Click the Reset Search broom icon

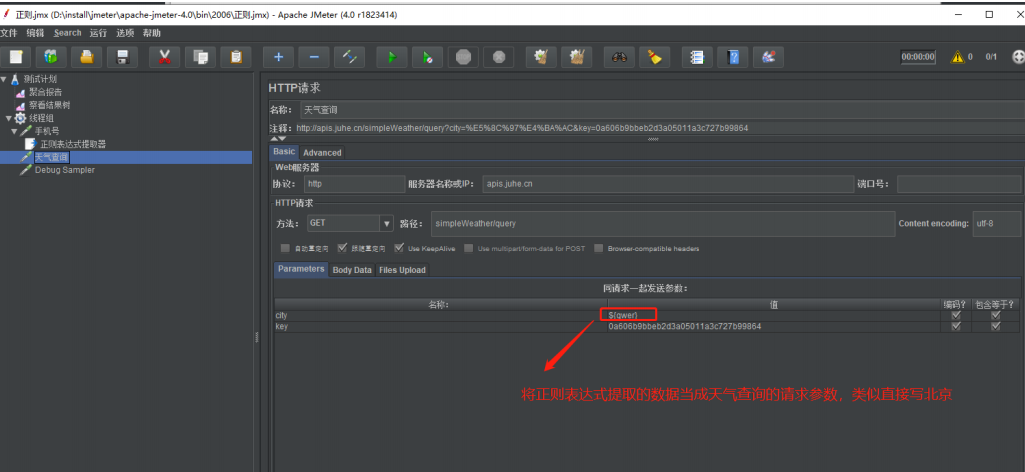tap(654, 58)
